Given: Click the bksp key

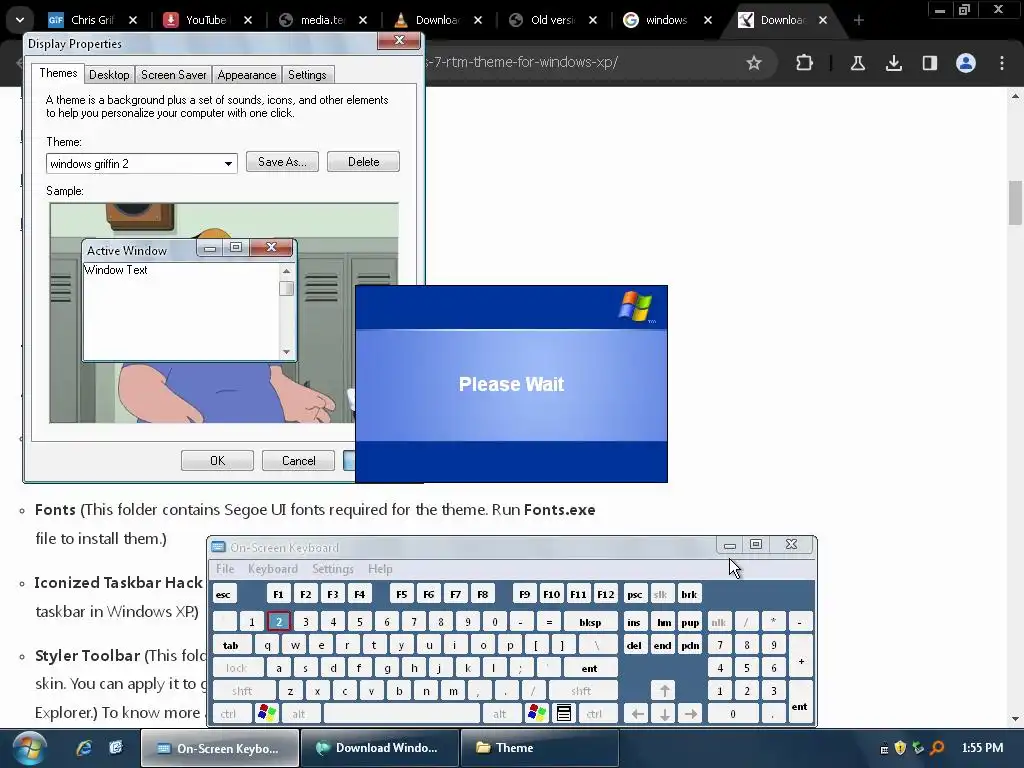Looking at the screenshot, I should coord(590,622).
